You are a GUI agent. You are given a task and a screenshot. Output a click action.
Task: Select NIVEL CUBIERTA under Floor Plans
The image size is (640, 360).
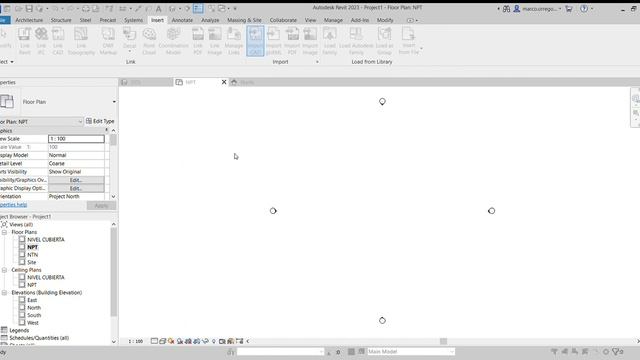tap(46, 240)
